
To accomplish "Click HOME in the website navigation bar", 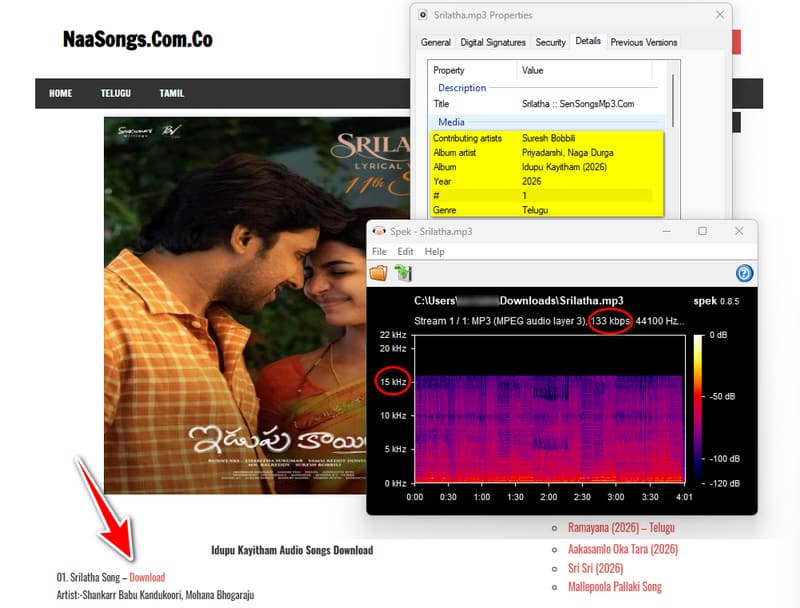I will (60, 93).
